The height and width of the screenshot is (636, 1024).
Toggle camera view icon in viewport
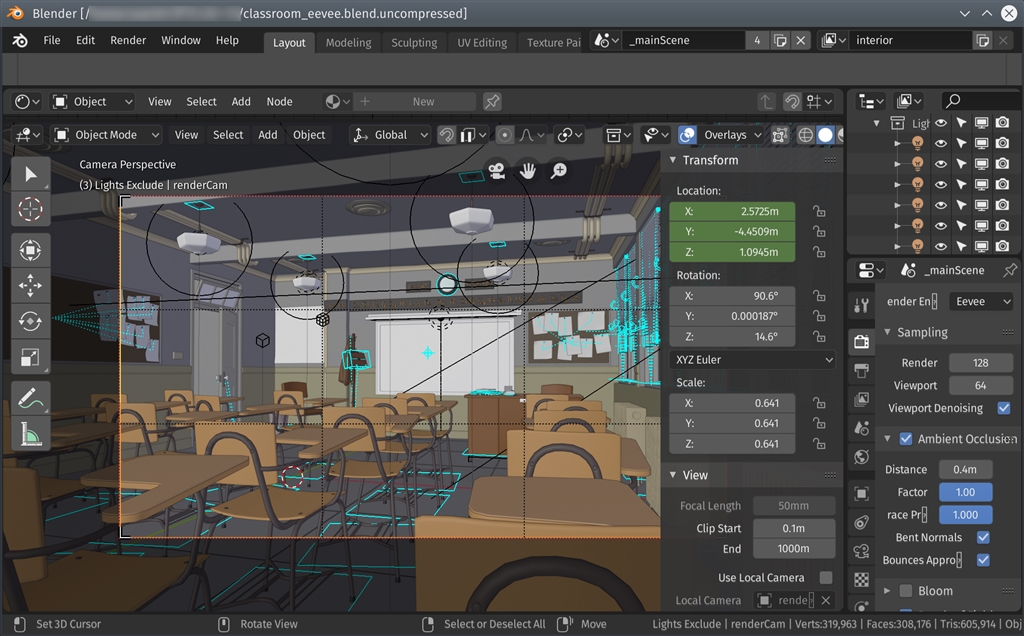[496, 172]
